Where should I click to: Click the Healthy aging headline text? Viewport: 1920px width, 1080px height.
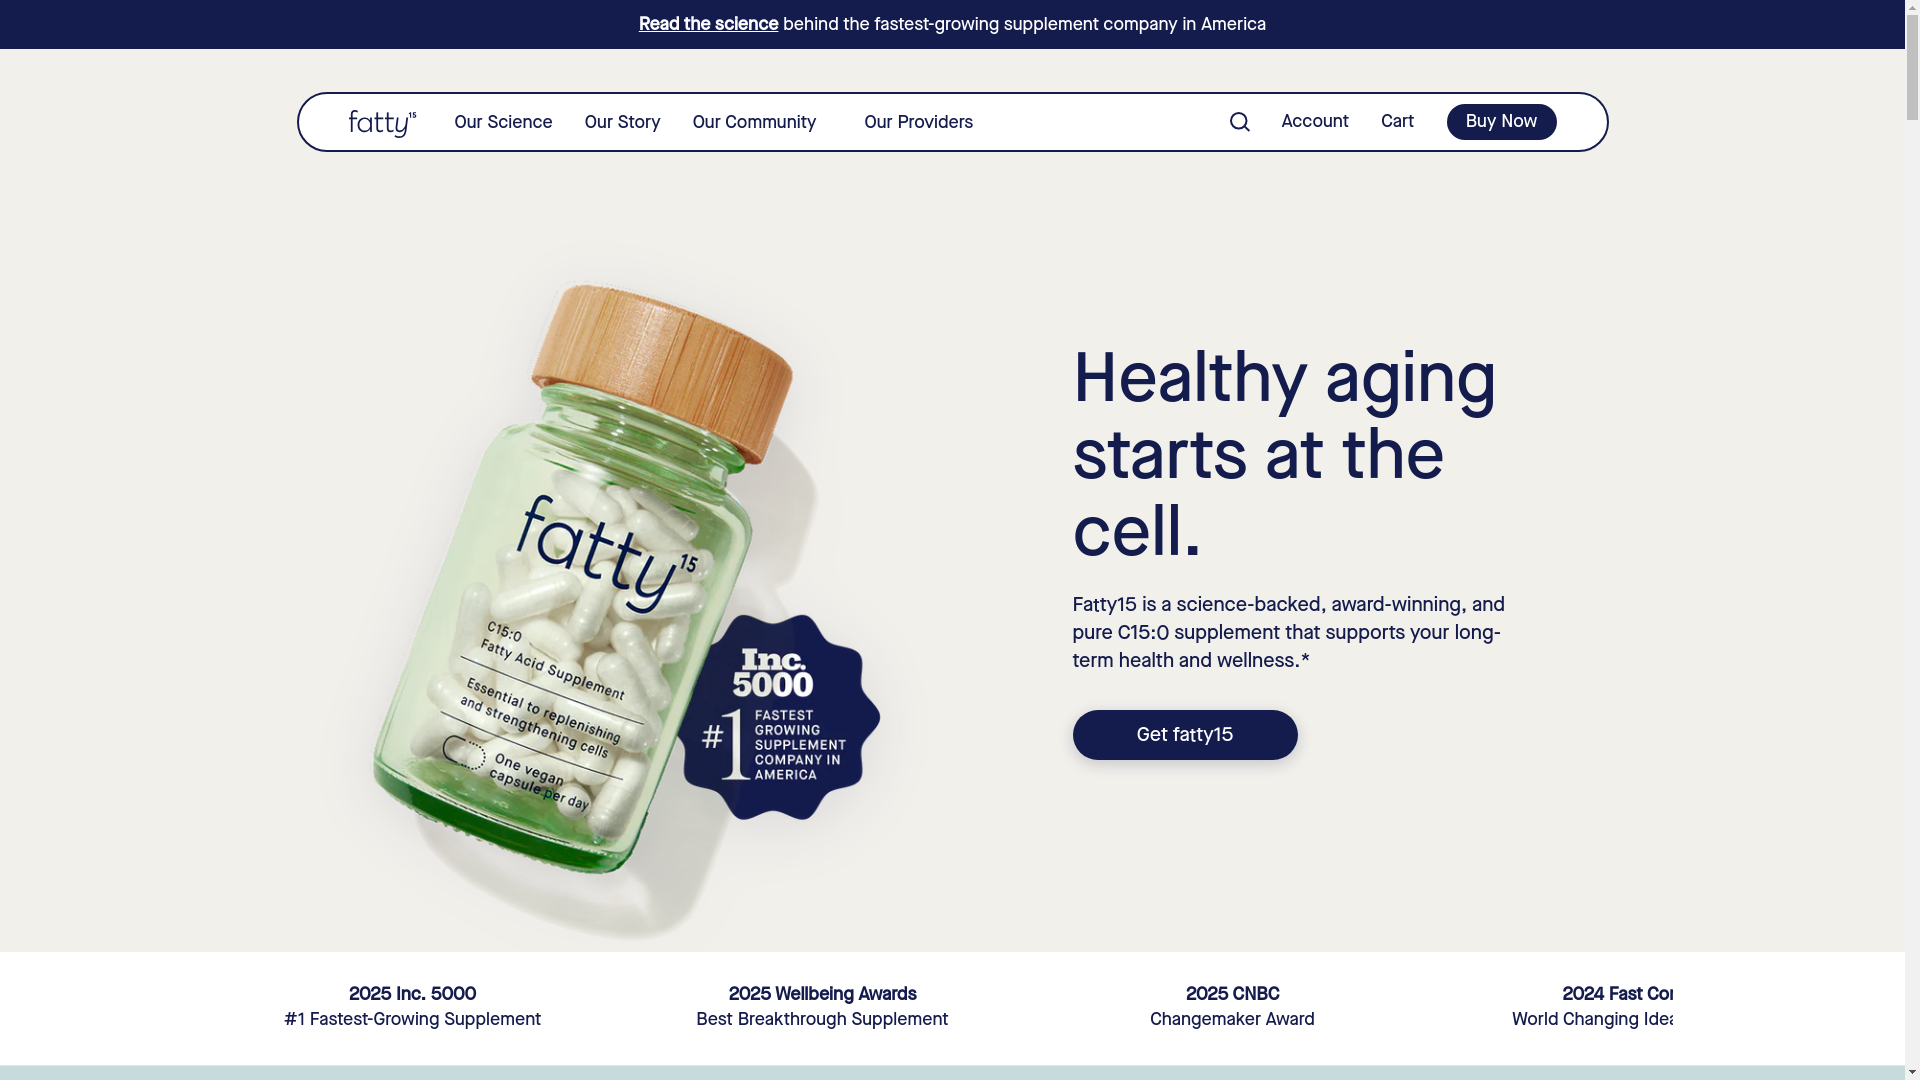pos(1284,455)
